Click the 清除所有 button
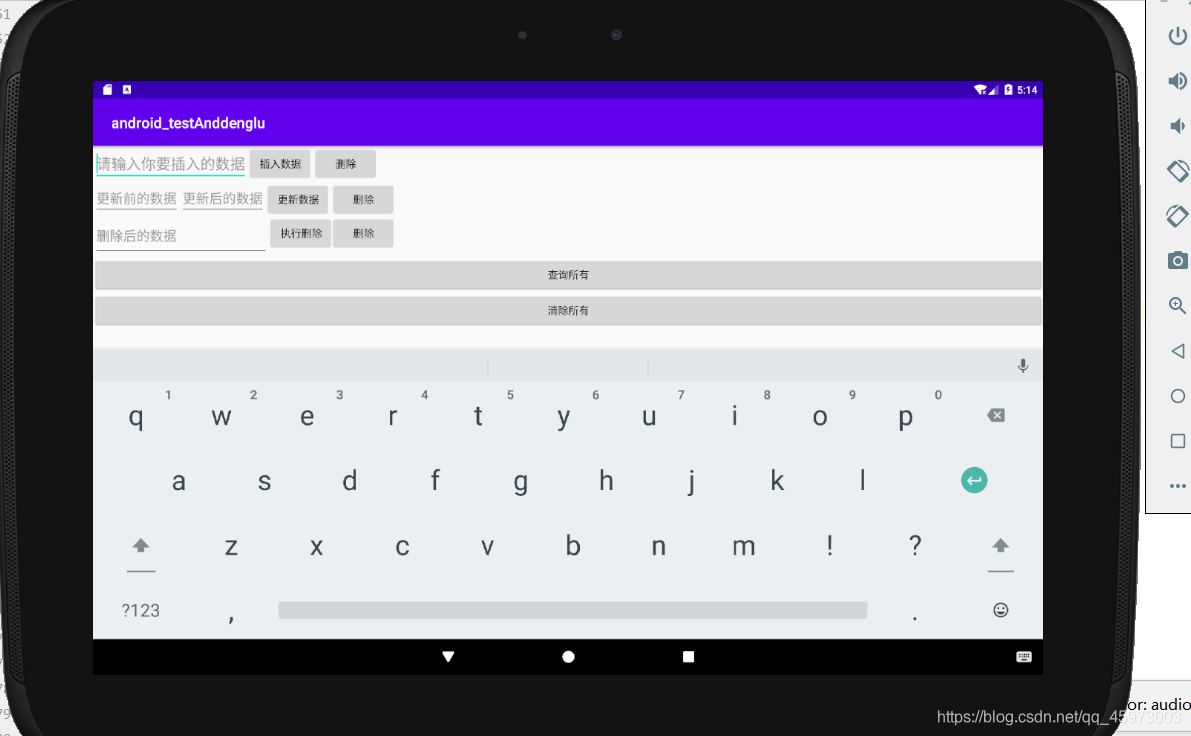 point(568,311)
